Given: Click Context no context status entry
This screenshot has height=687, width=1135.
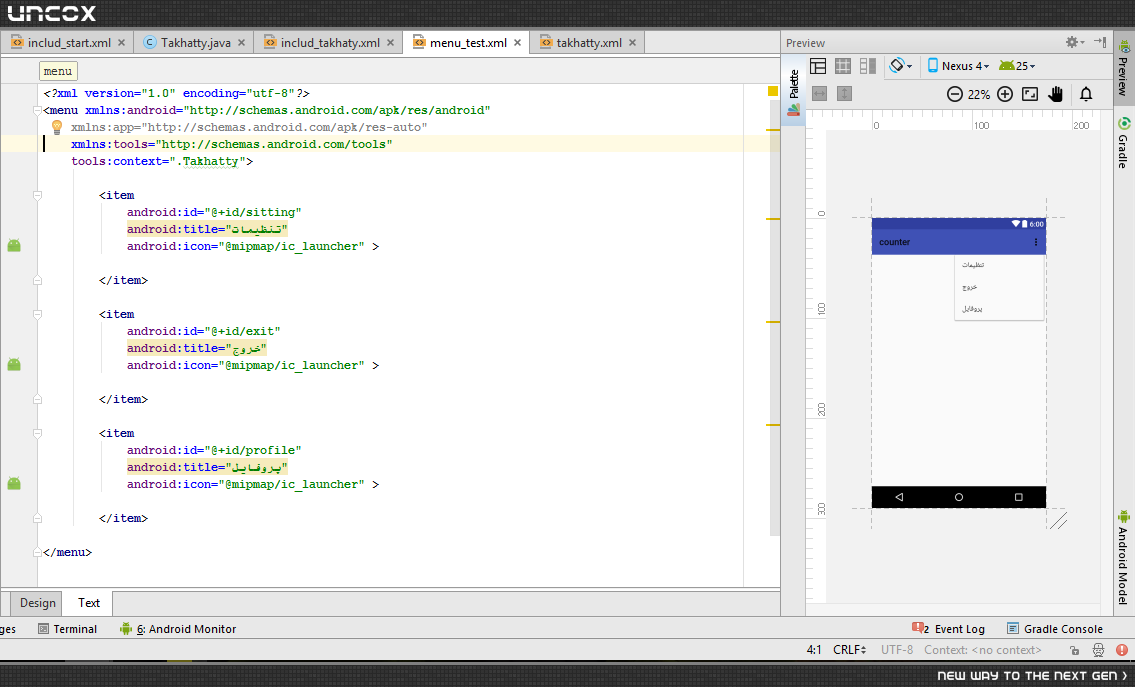Looking at the screenshot, I should tap(982, 650).
